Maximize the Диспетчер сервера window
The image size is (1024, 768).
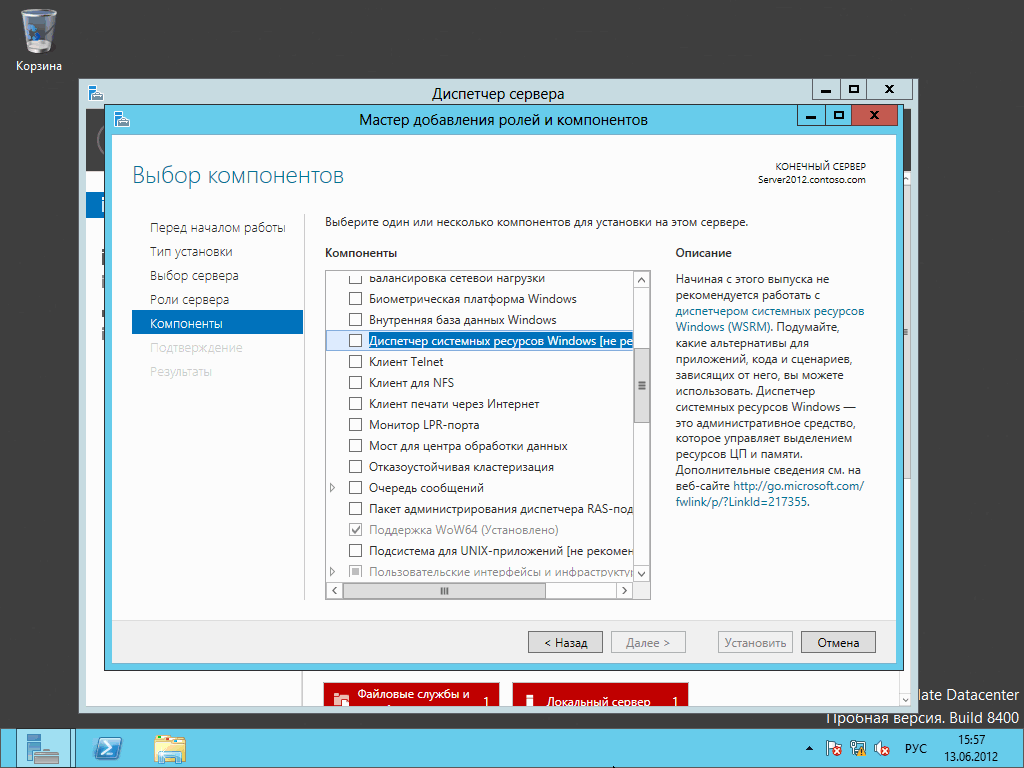point(854,89)
